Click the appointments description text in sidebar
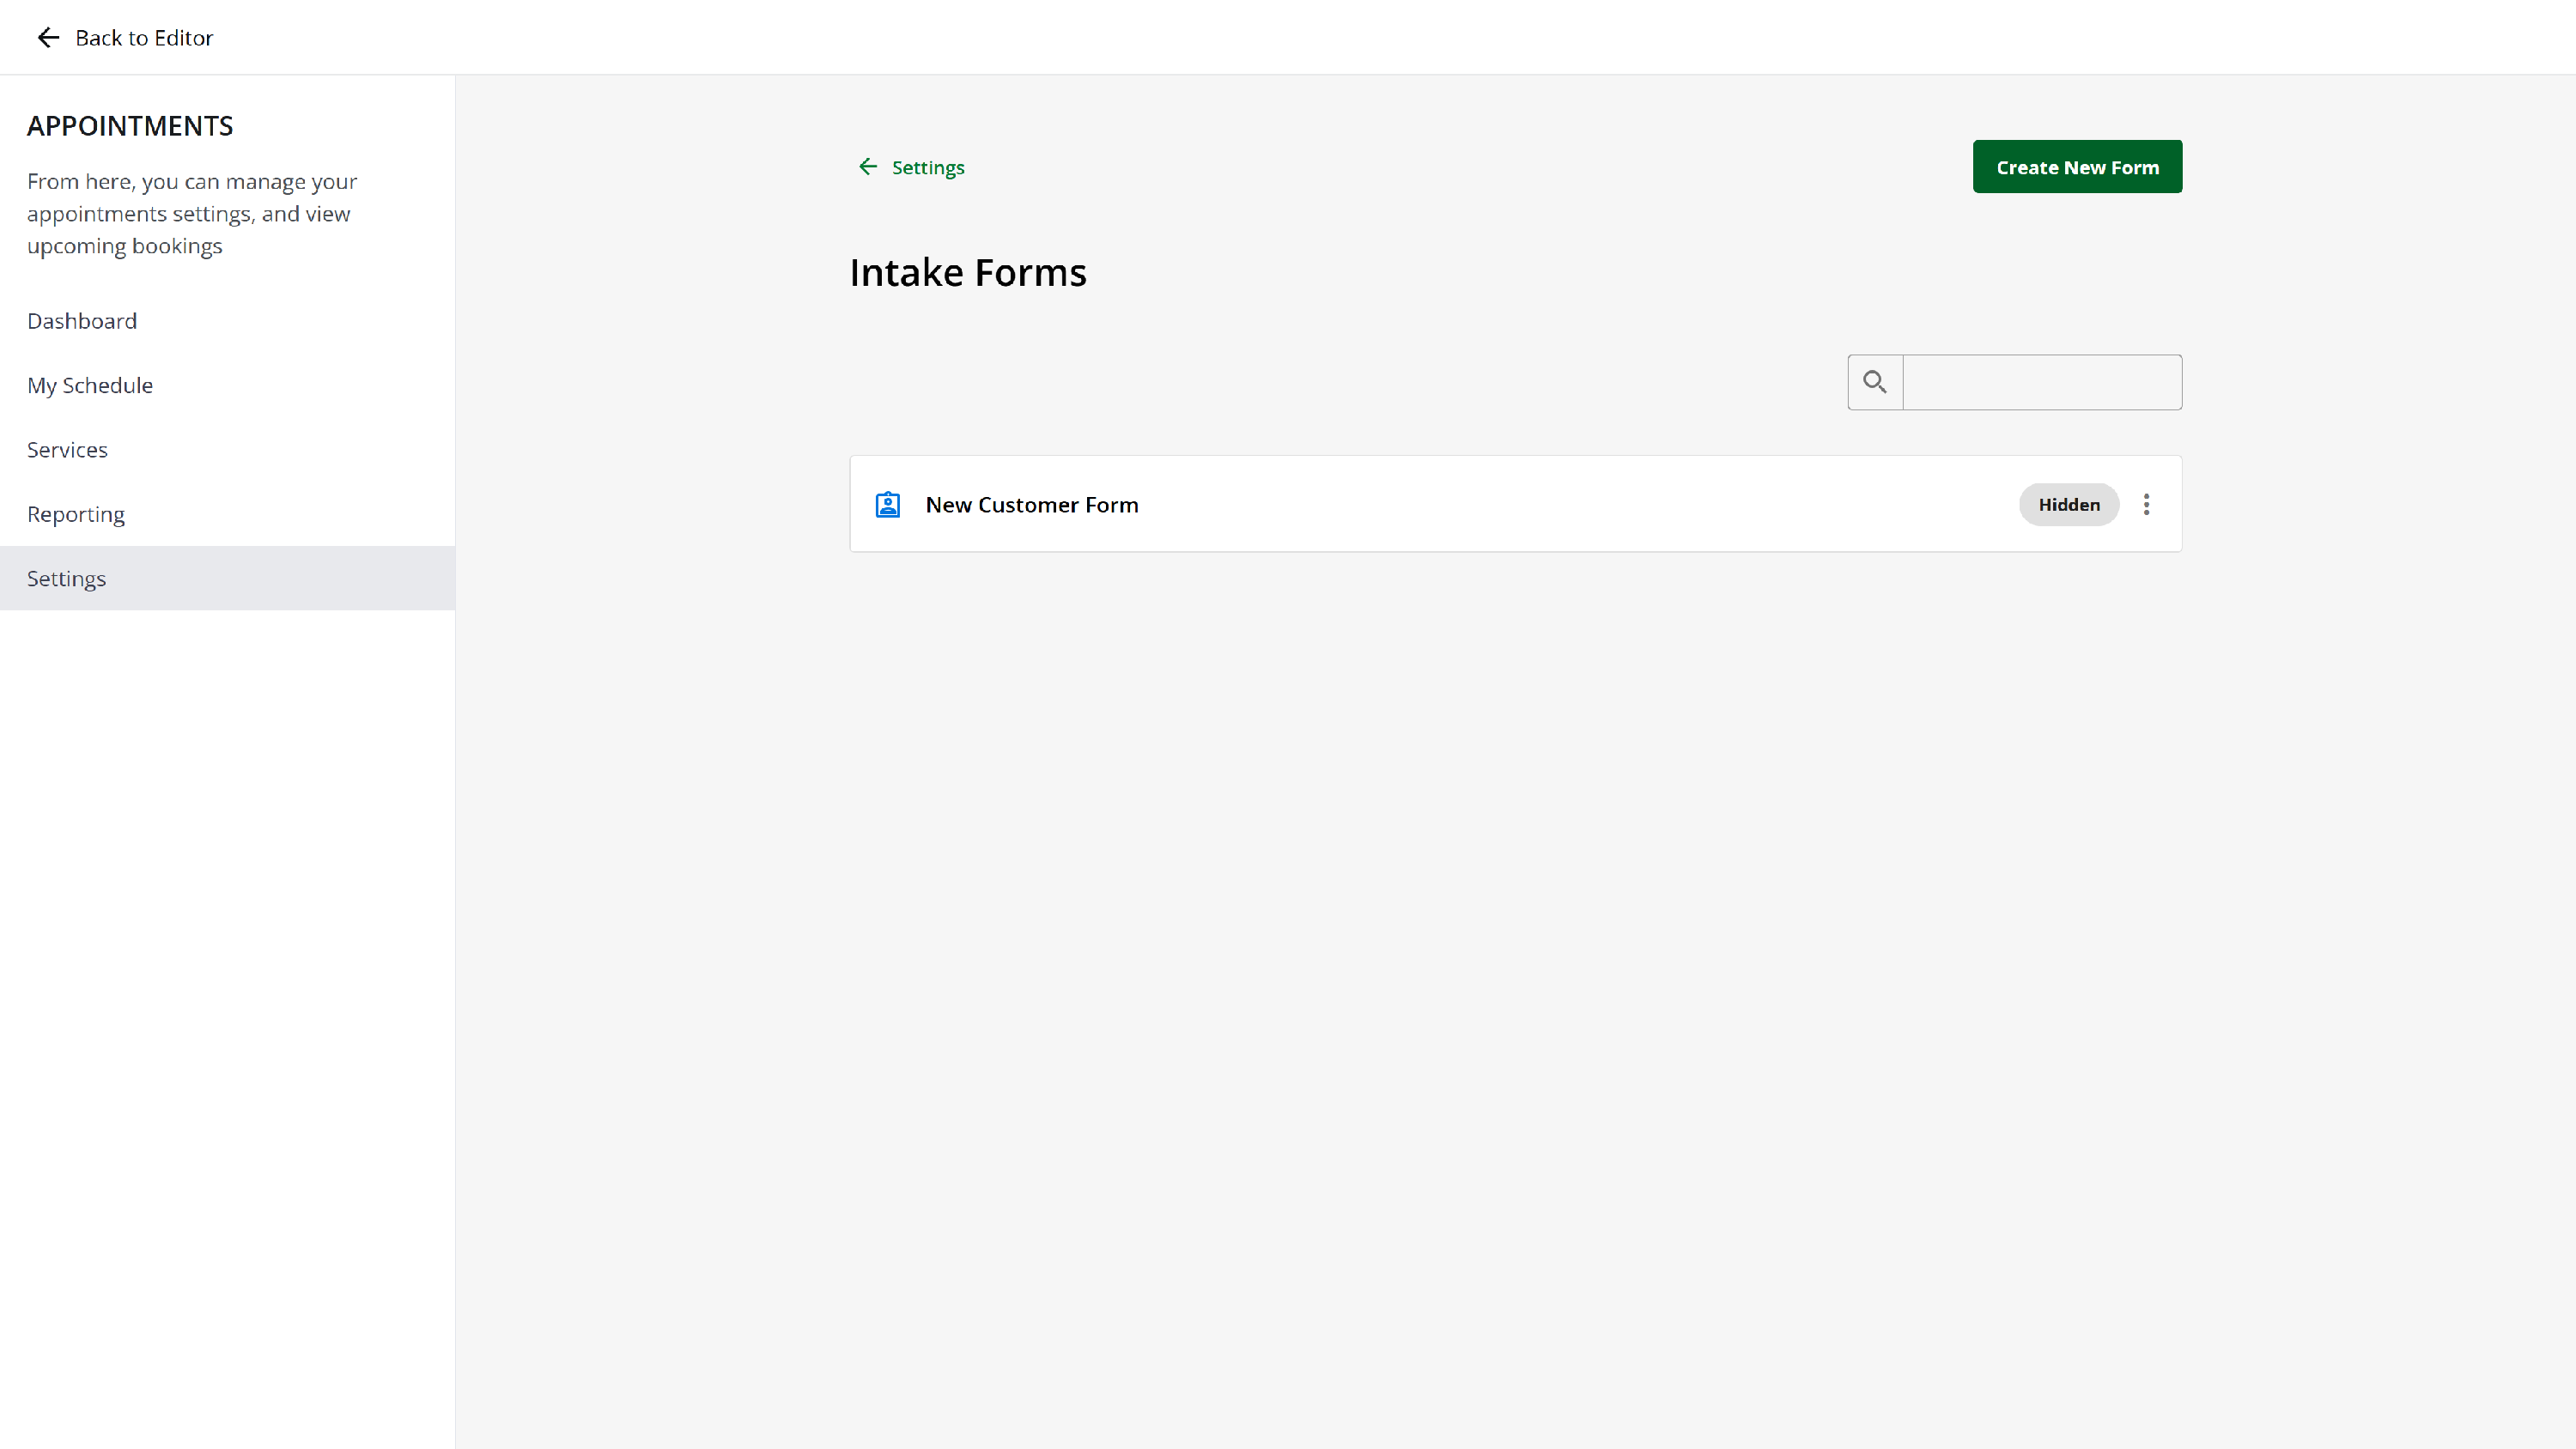This screenshot has height=1449, width=2576. click(x=191, y=214)
